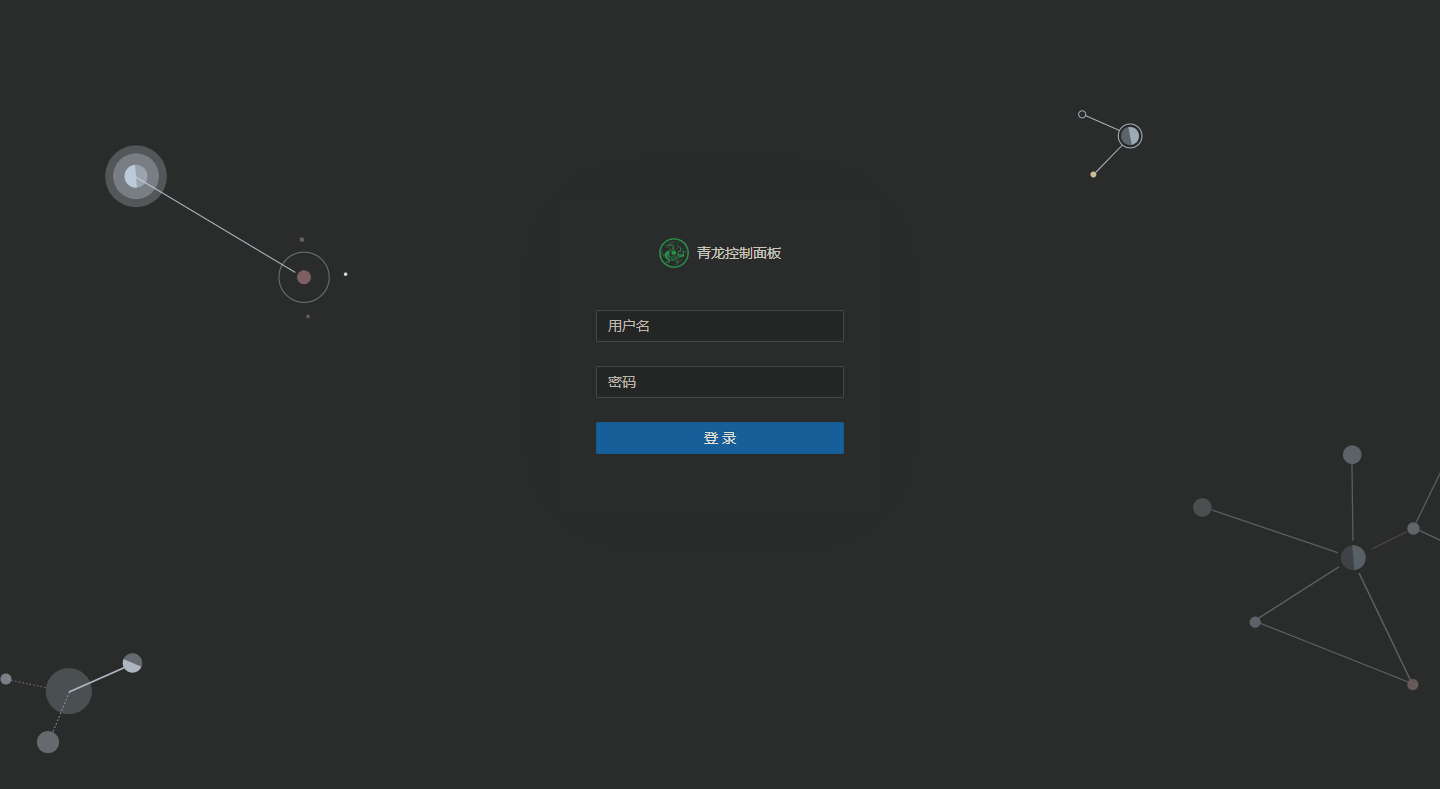Focus the 用户名 username field
Viewport: 1440px width, 789px height.
pos(719,325)
